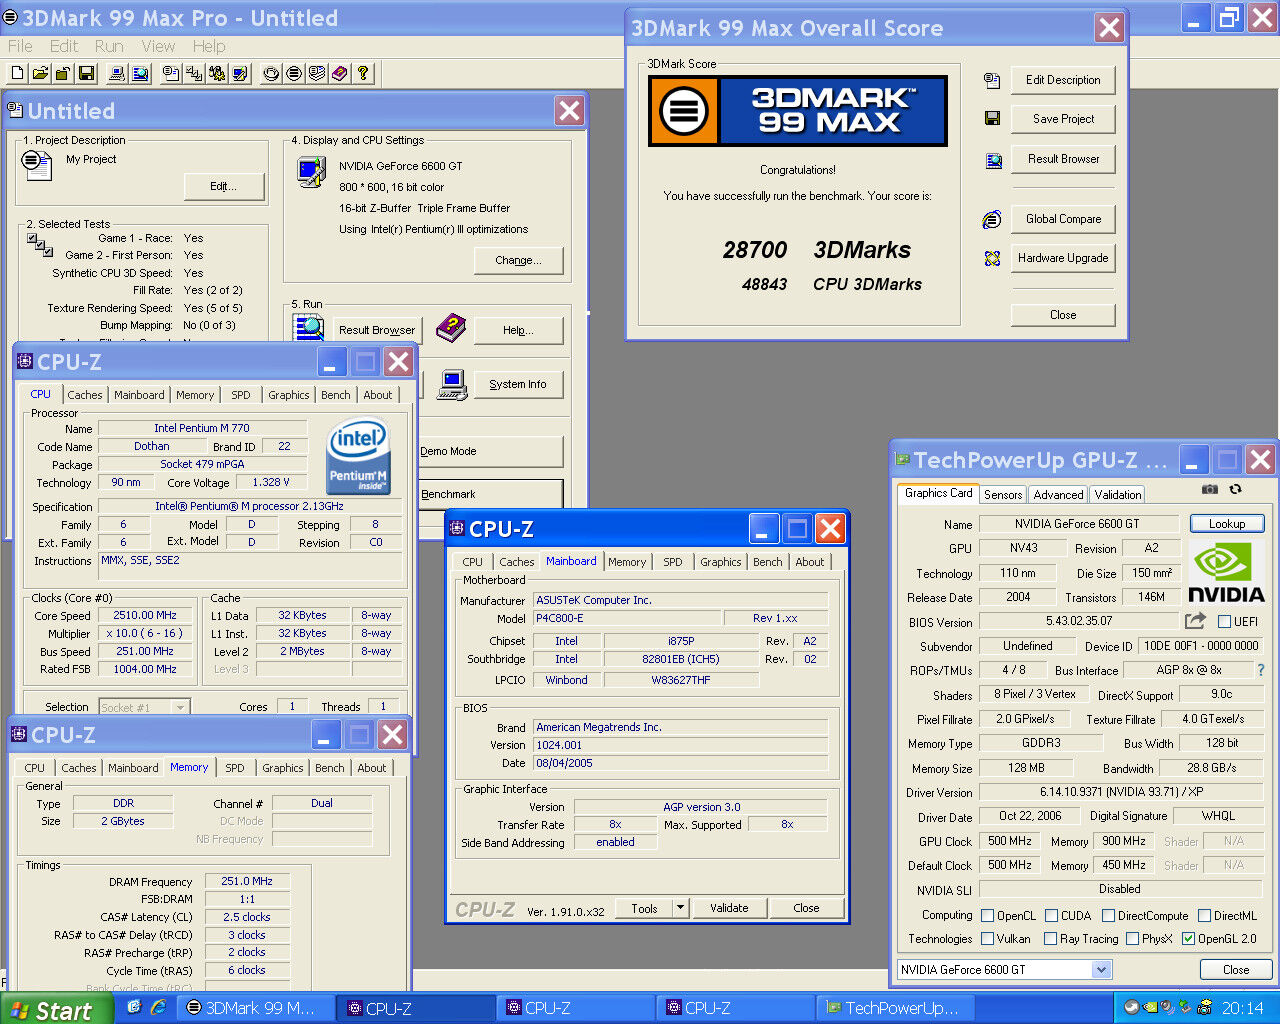Click the 3DMark 99 taskbar button
1280x1024 pixels.
coord(256,1008)
